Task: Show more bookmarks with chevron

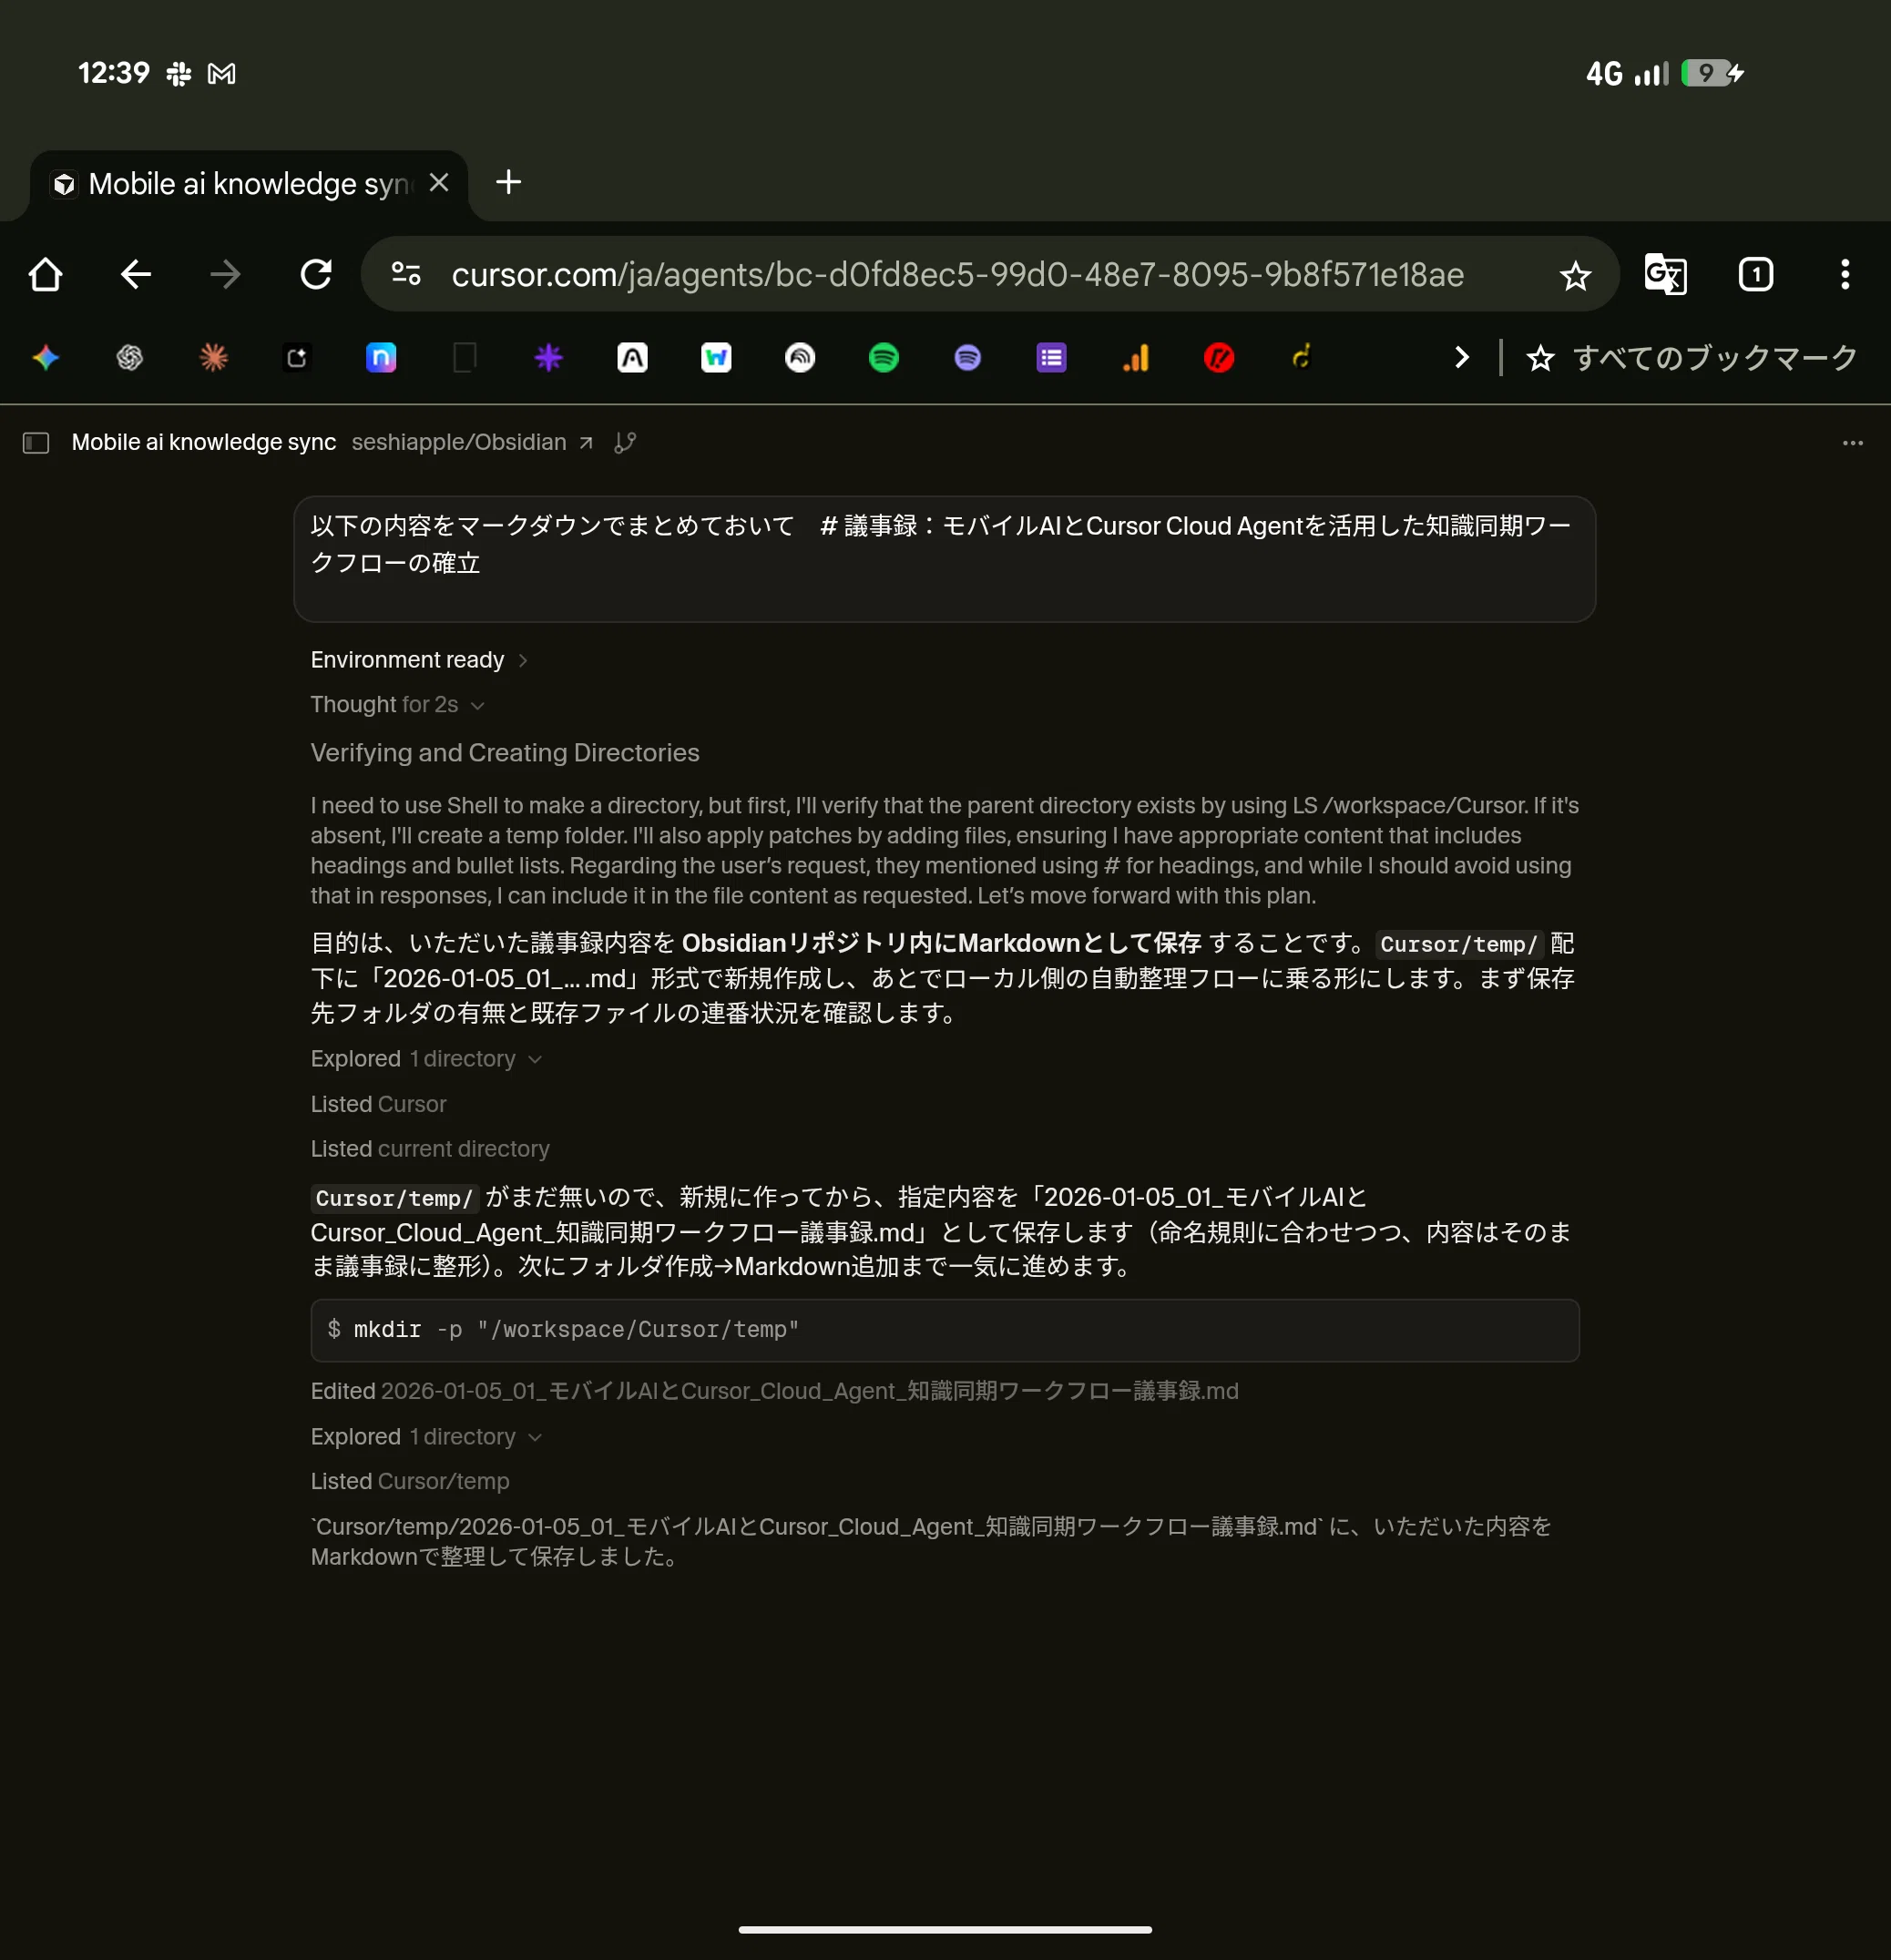Action: [x=1461, y=357]
